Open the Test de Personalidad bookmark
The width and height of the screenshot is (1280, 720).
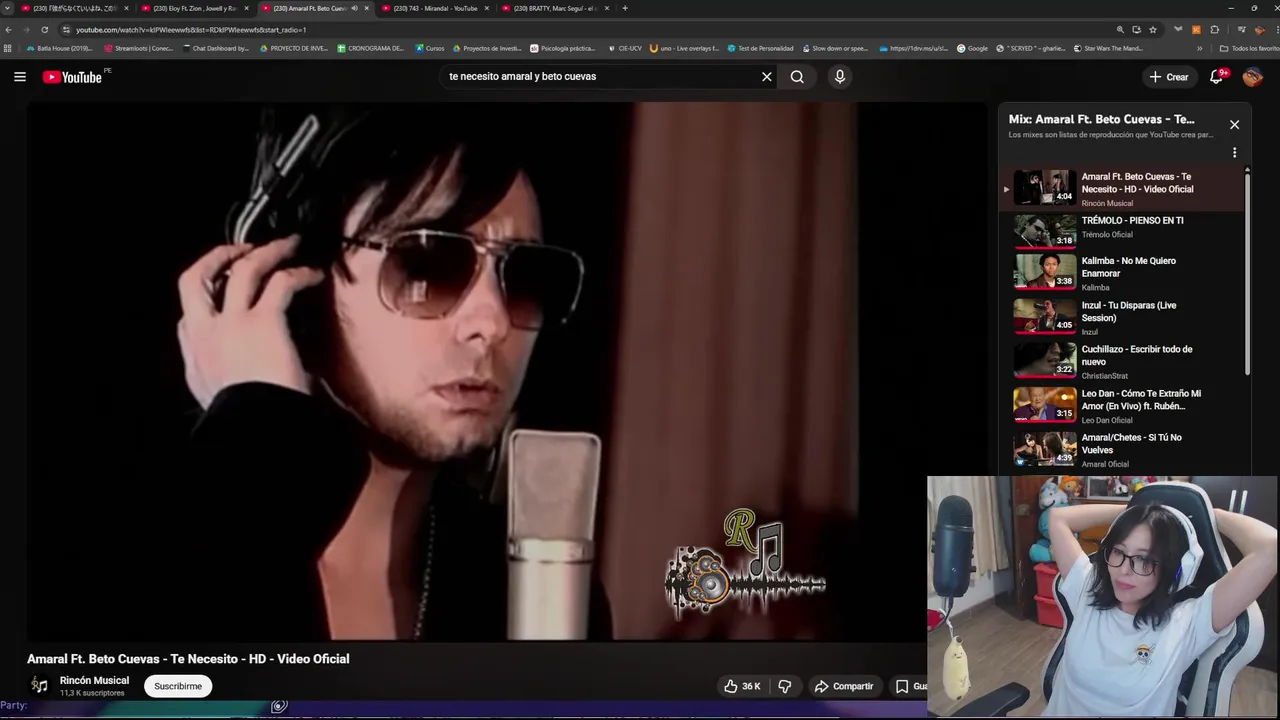click(x=760, y=48)
